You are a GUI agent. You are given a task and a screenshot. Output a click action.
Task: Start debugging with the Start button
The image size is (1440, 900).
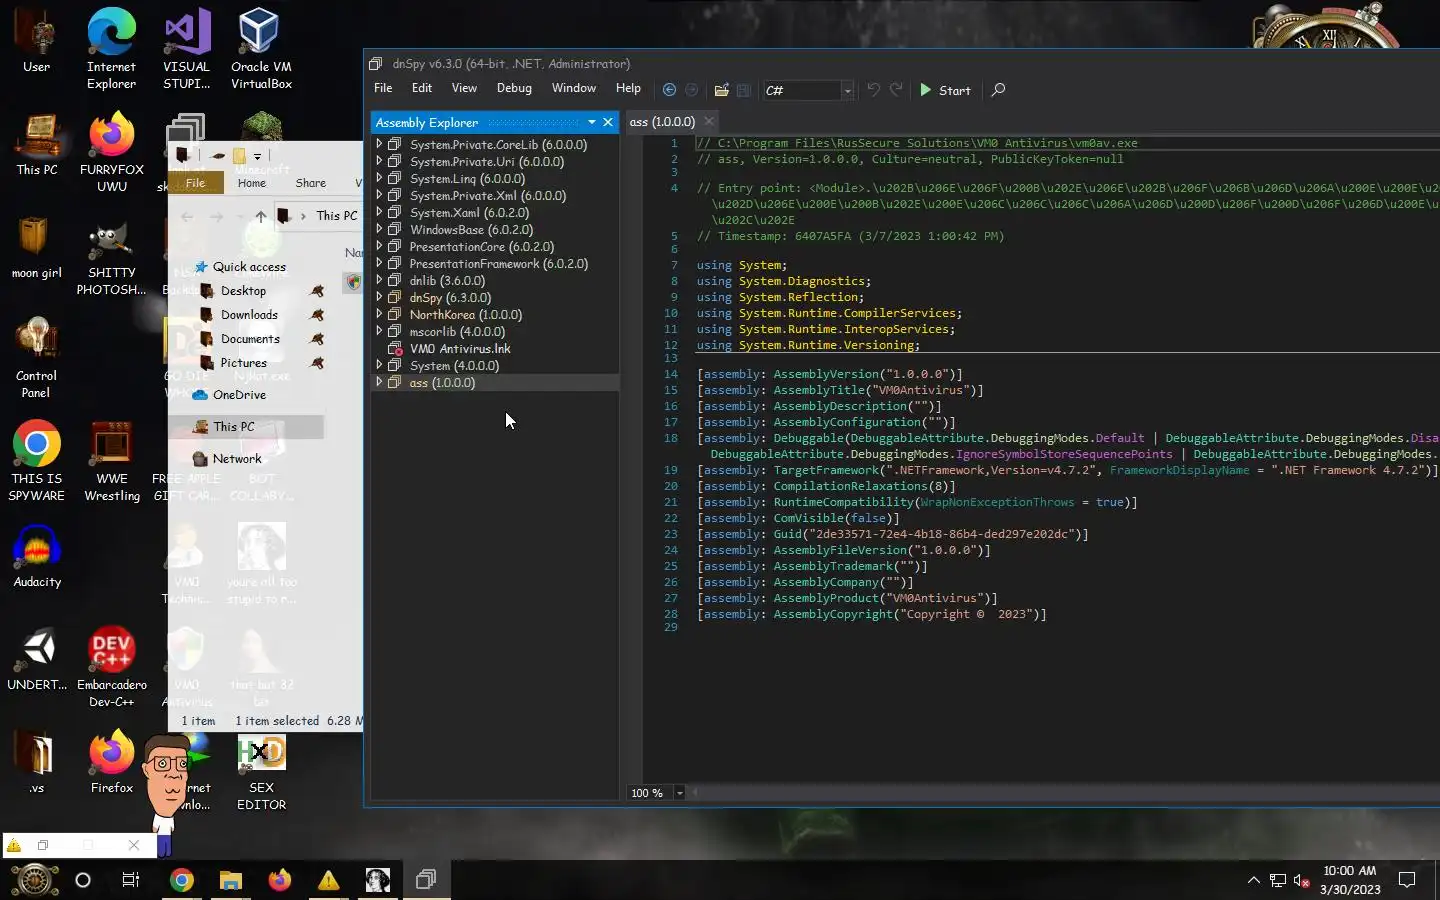pos(945,90)
